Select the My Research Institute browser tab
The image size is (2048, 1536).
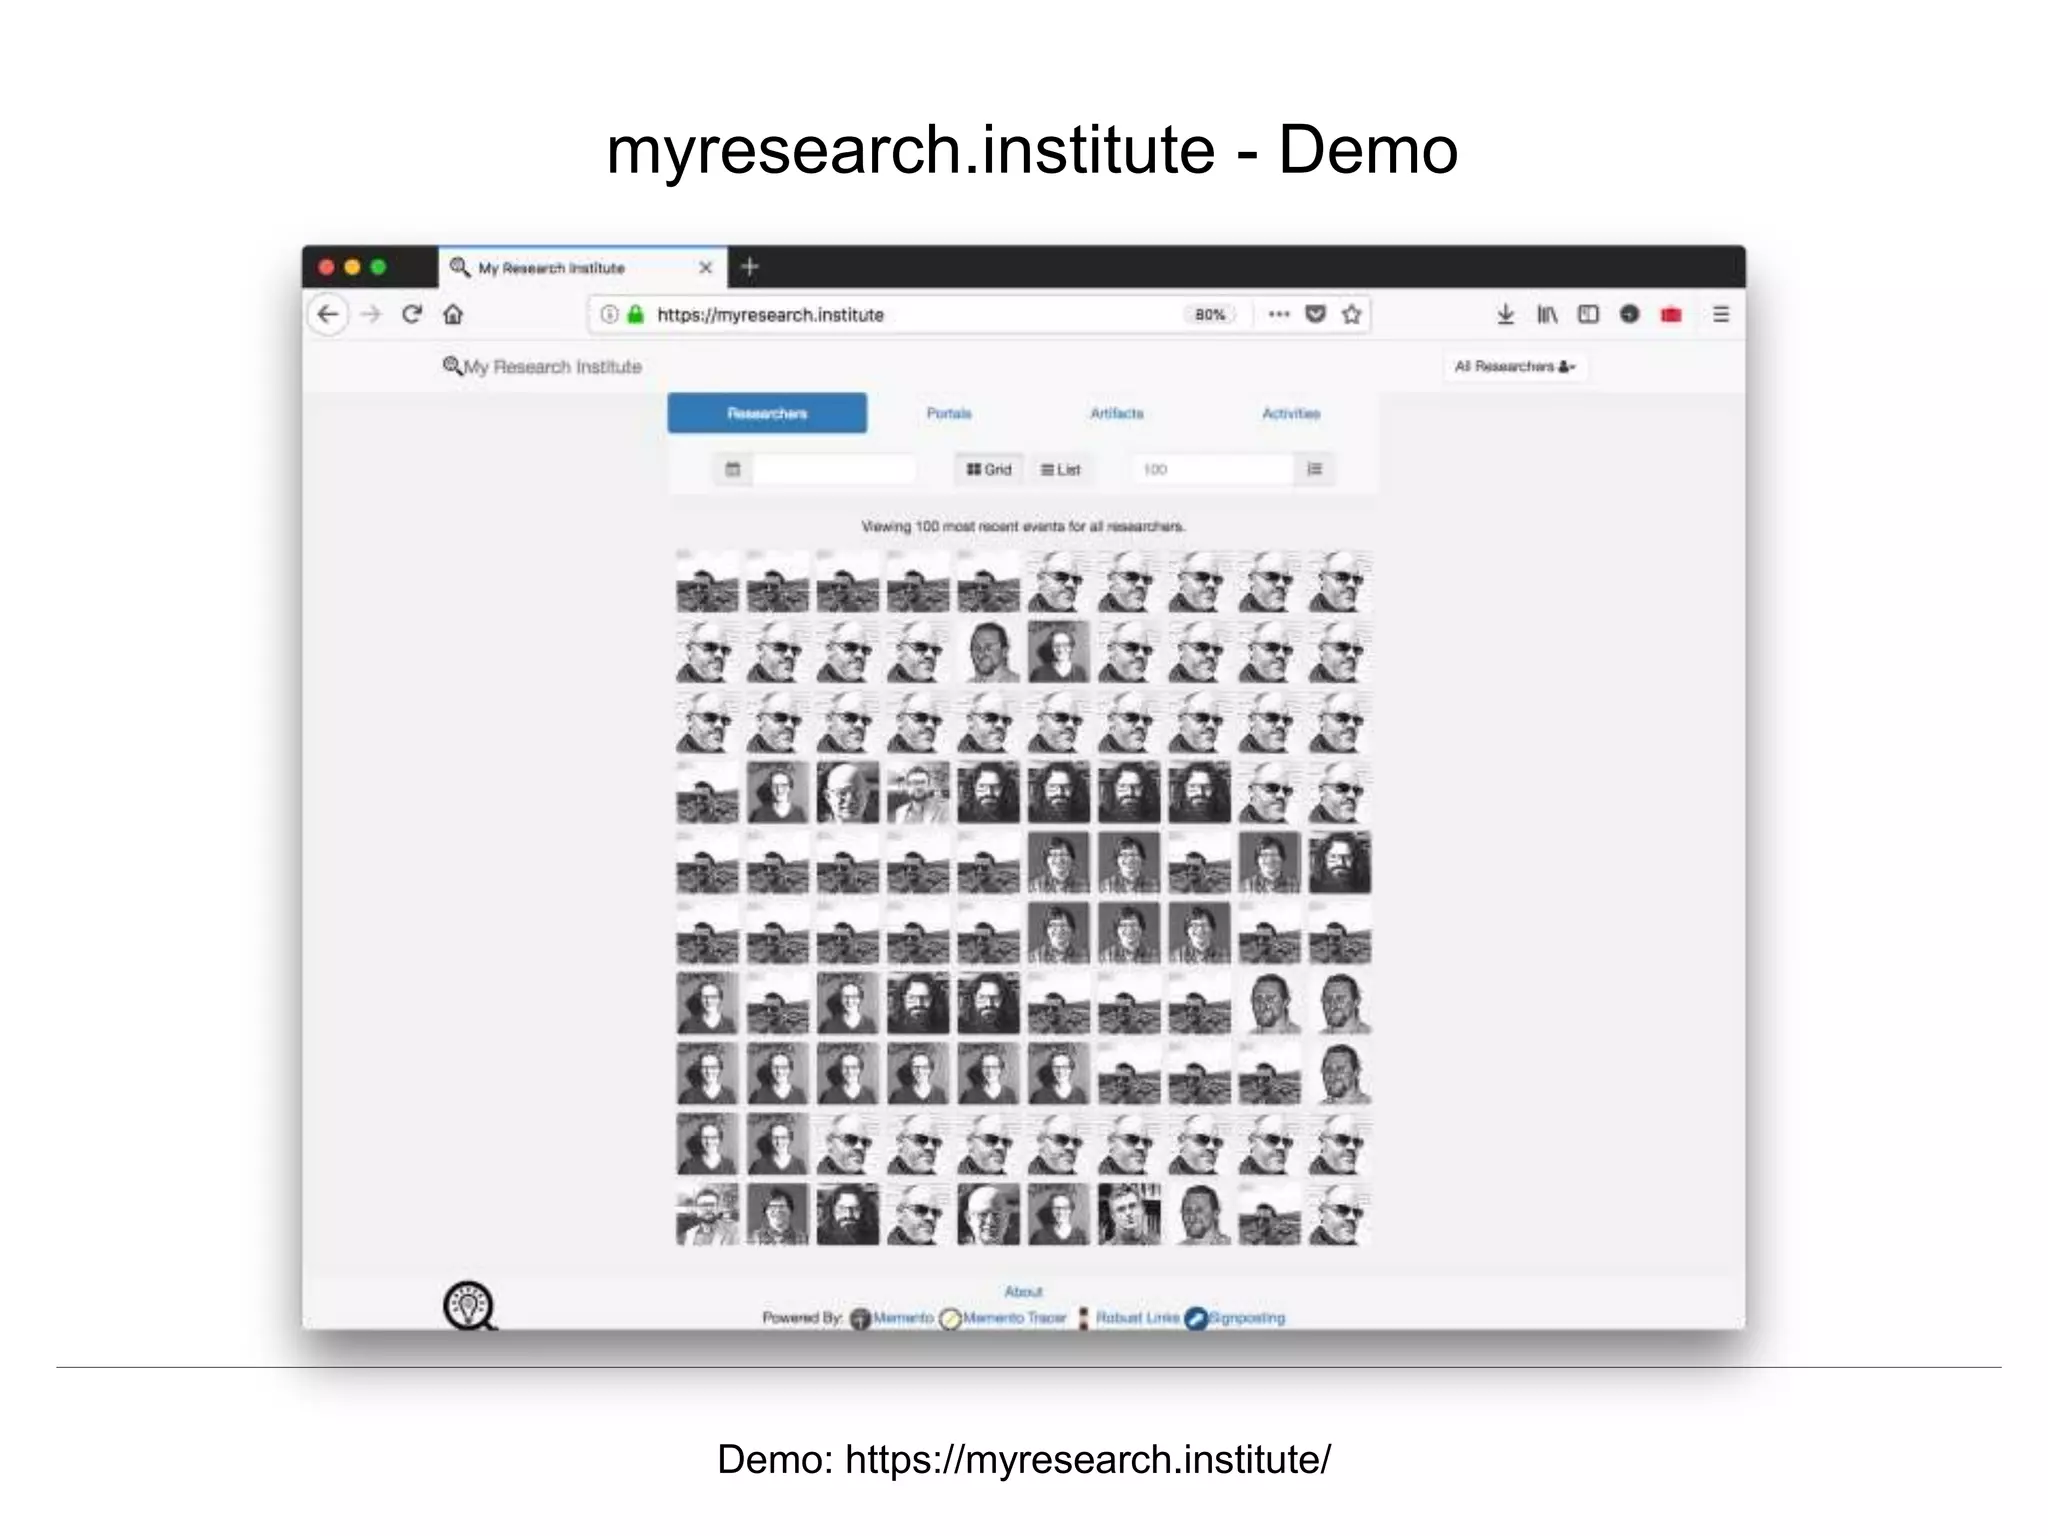coord(583,268)
